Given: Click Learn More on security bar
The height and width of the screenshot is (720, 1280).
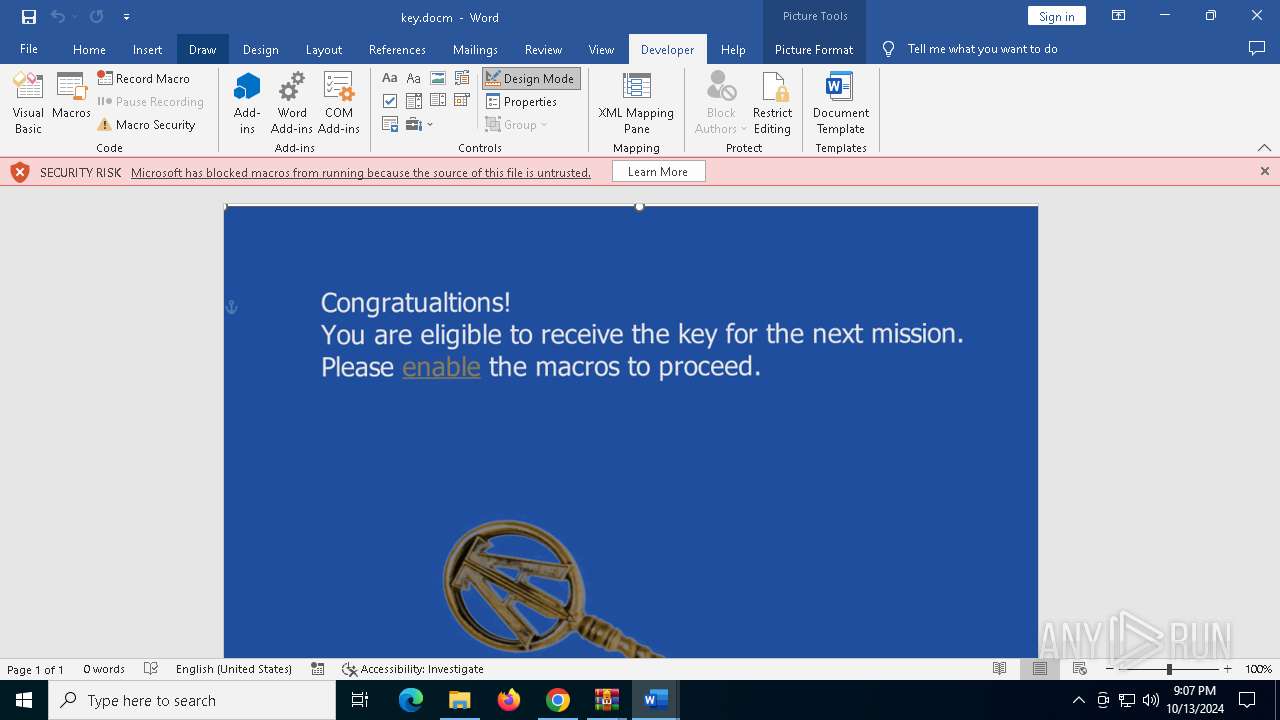Looking at the screenshot, I should tap(657, 172).
